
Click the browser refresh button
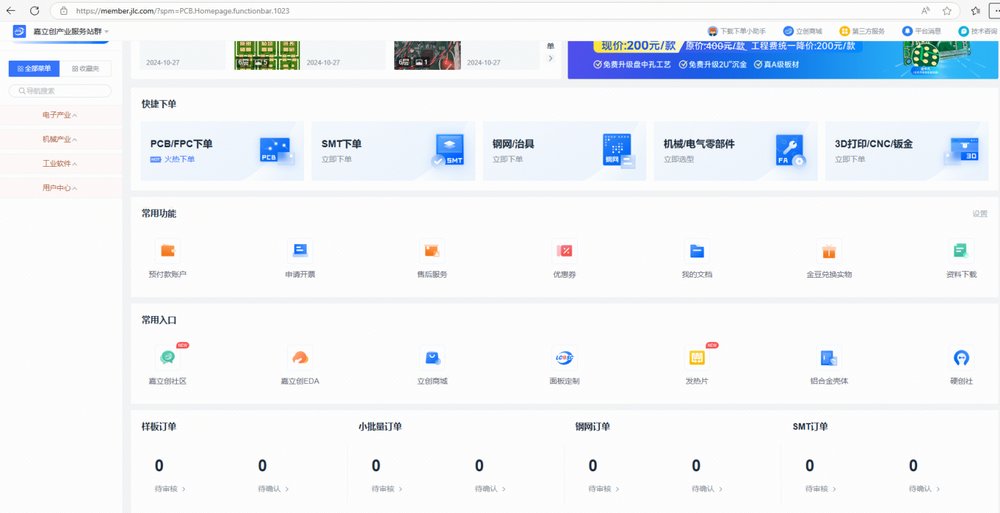click(x=35, y=10)
